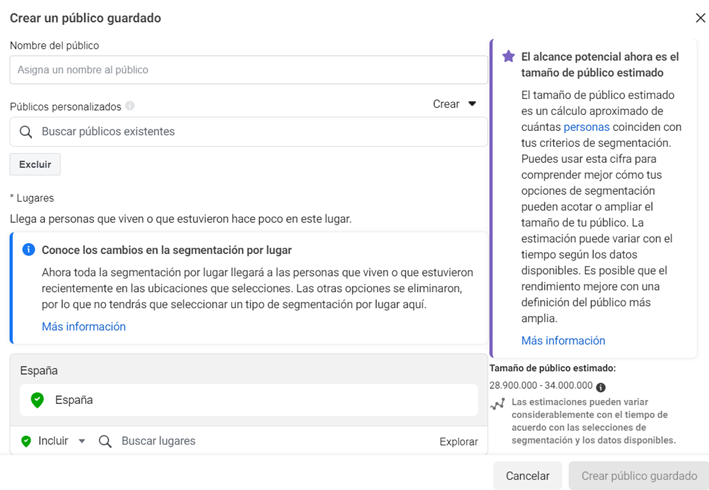Click the Nombre del público input field
This screenshot has height=490, width=709.
248,70
